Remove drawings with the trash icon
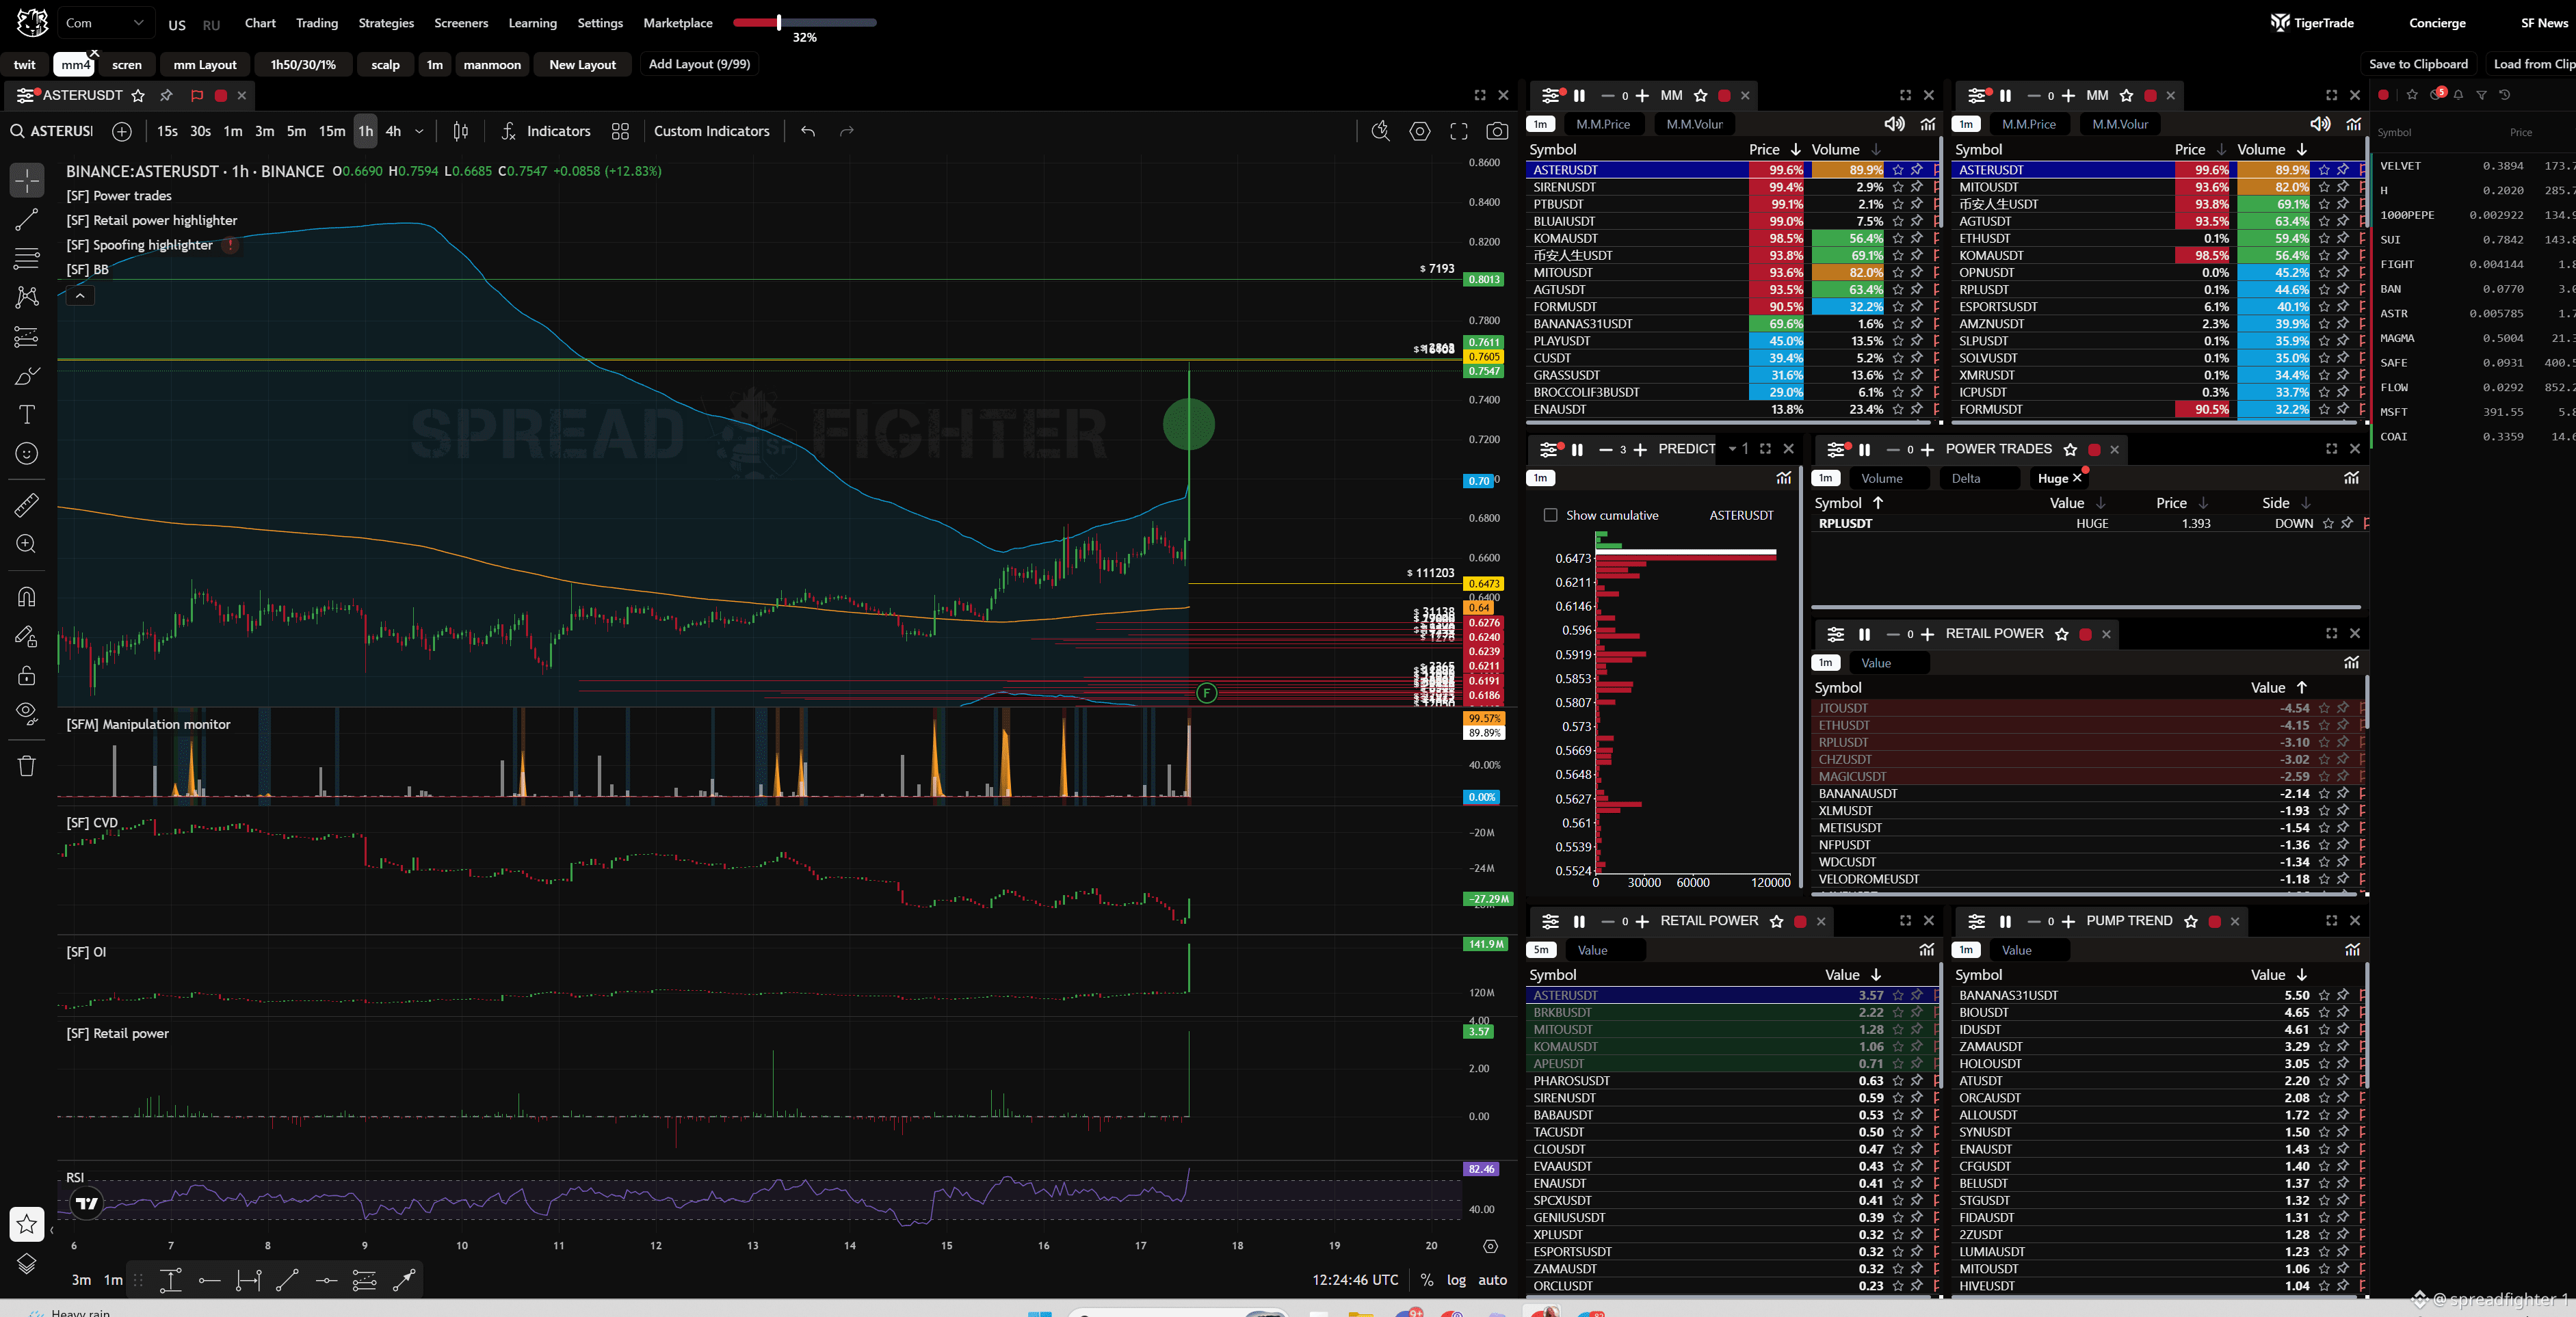This screenshot has width=2576, height=1317. 27,765
